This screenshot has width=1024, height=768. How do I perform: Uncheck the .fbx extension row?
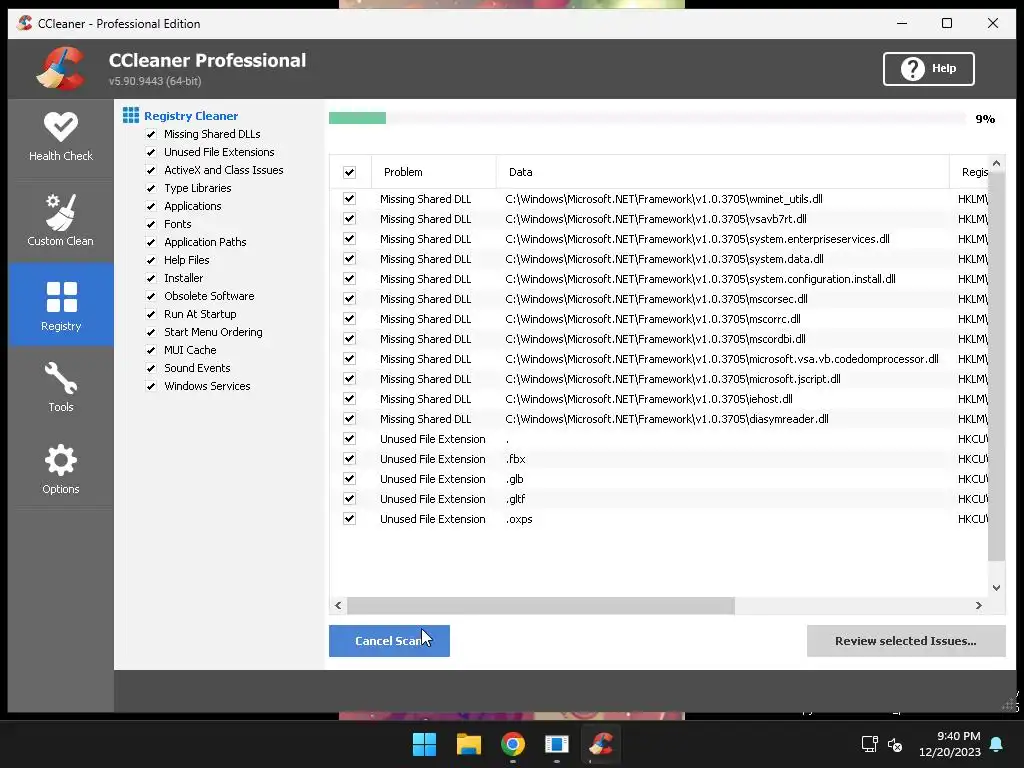click(x=349, y=459)
